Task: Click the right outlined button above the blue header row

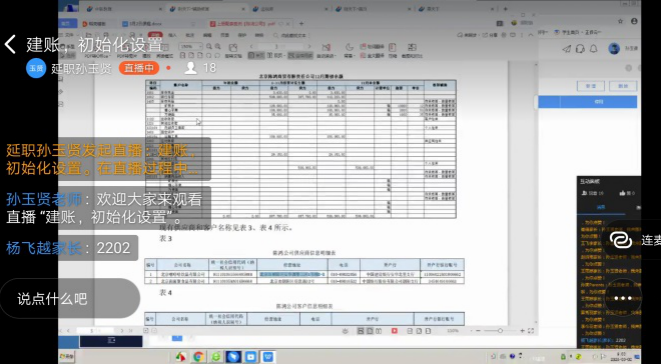Action: (x=623, y=86)
